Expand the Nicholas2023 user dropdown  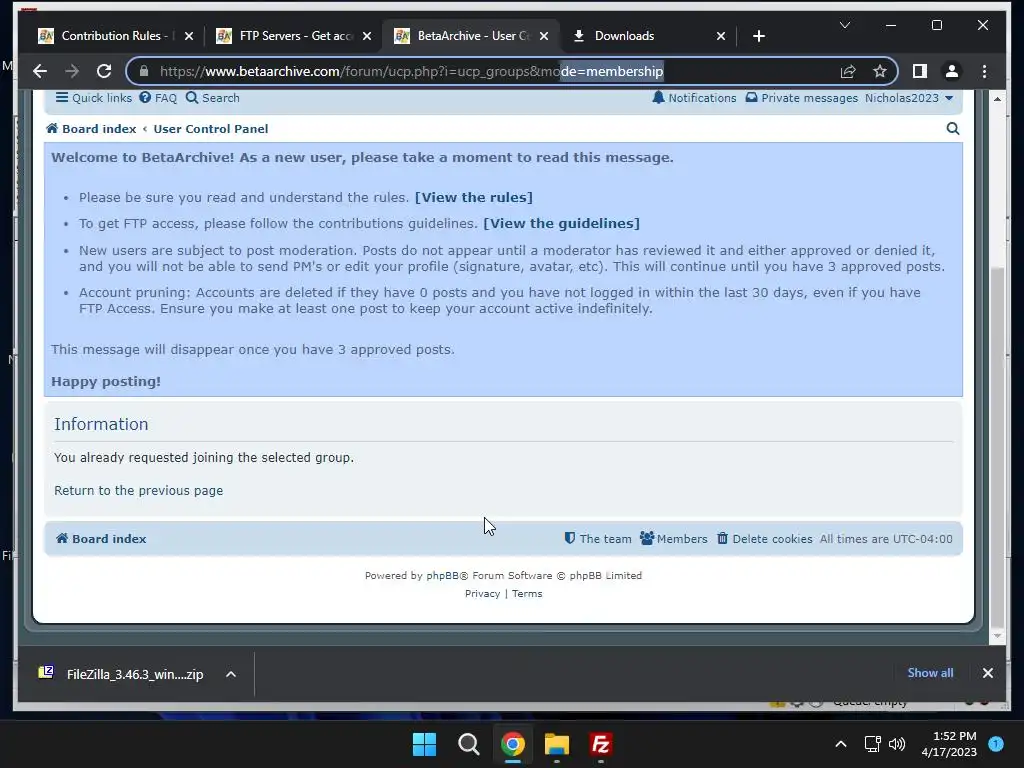909,98
